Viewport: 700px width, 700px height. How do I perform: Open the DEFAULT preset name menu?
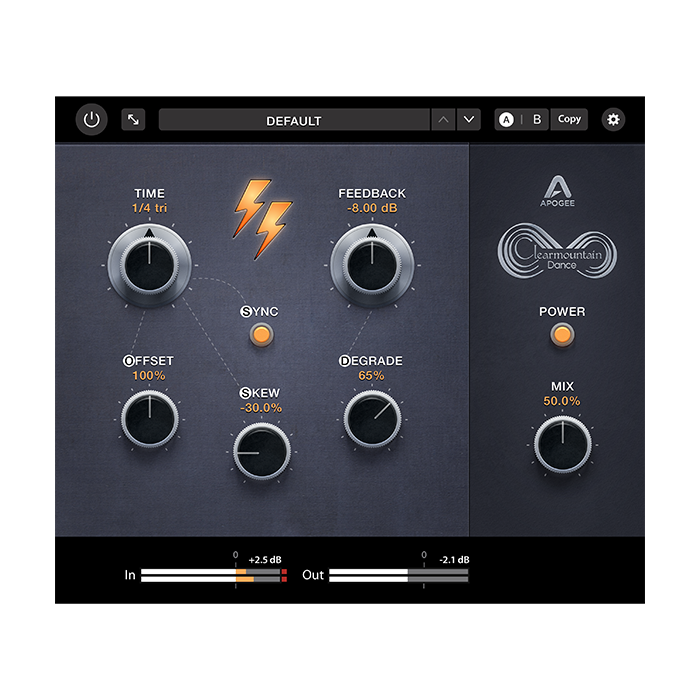[294, 120]
